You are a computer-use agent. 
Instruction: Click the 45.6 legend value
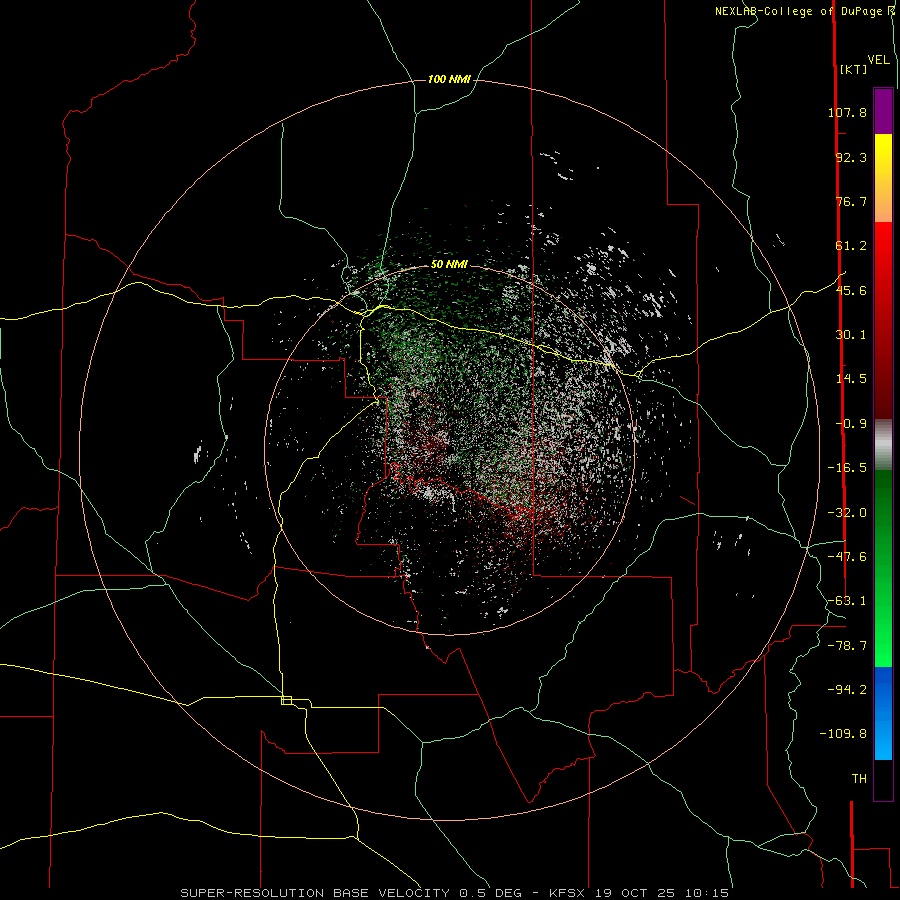click(851, 290)
